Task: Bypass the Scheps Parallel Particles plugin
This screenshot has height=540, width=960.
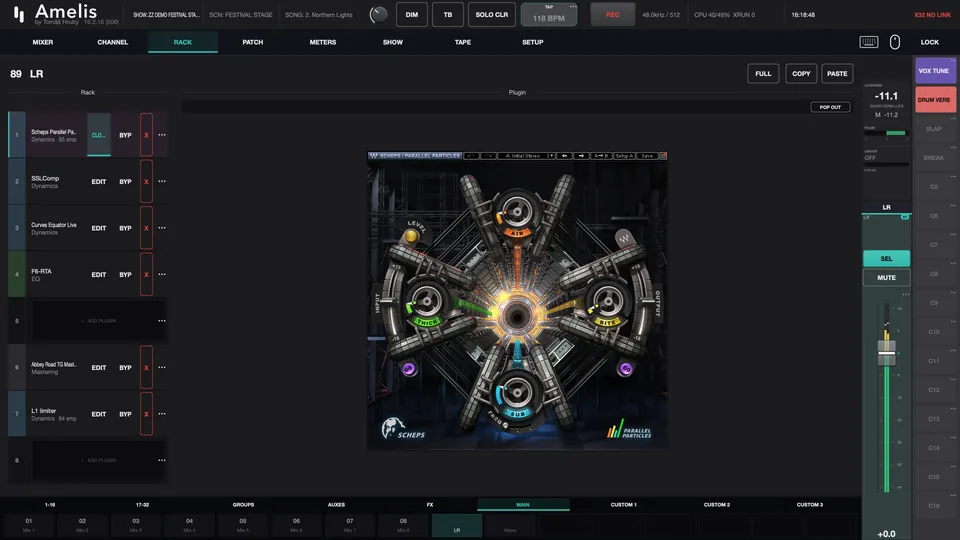Action: (125, 135)
